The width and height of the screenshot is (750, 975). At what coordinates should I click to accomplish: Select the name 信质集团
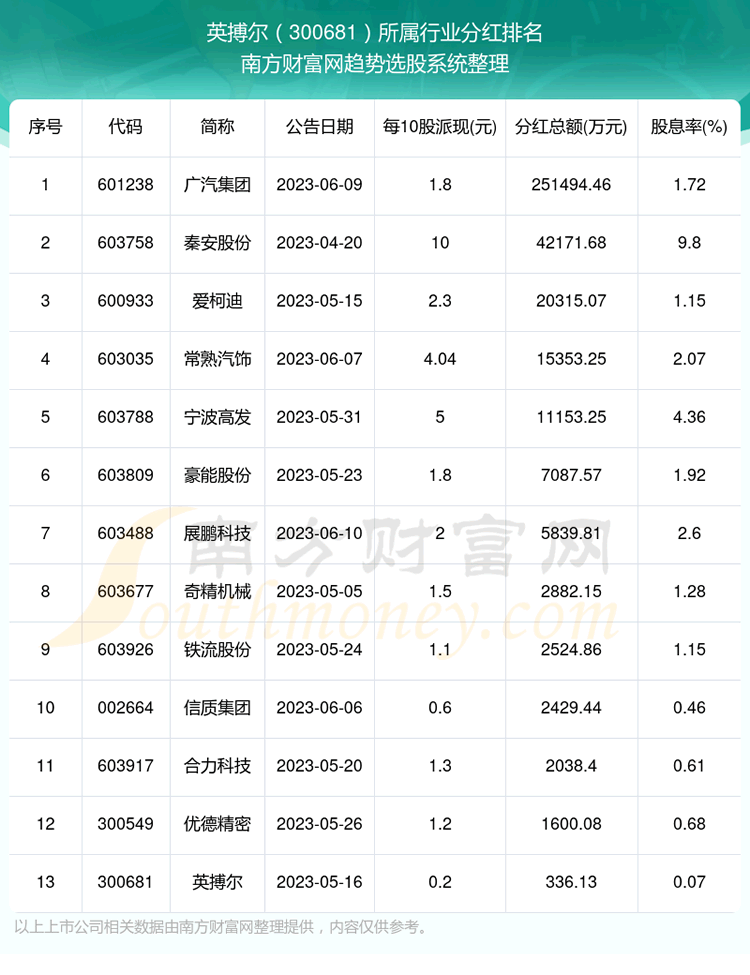coord(217,708)
